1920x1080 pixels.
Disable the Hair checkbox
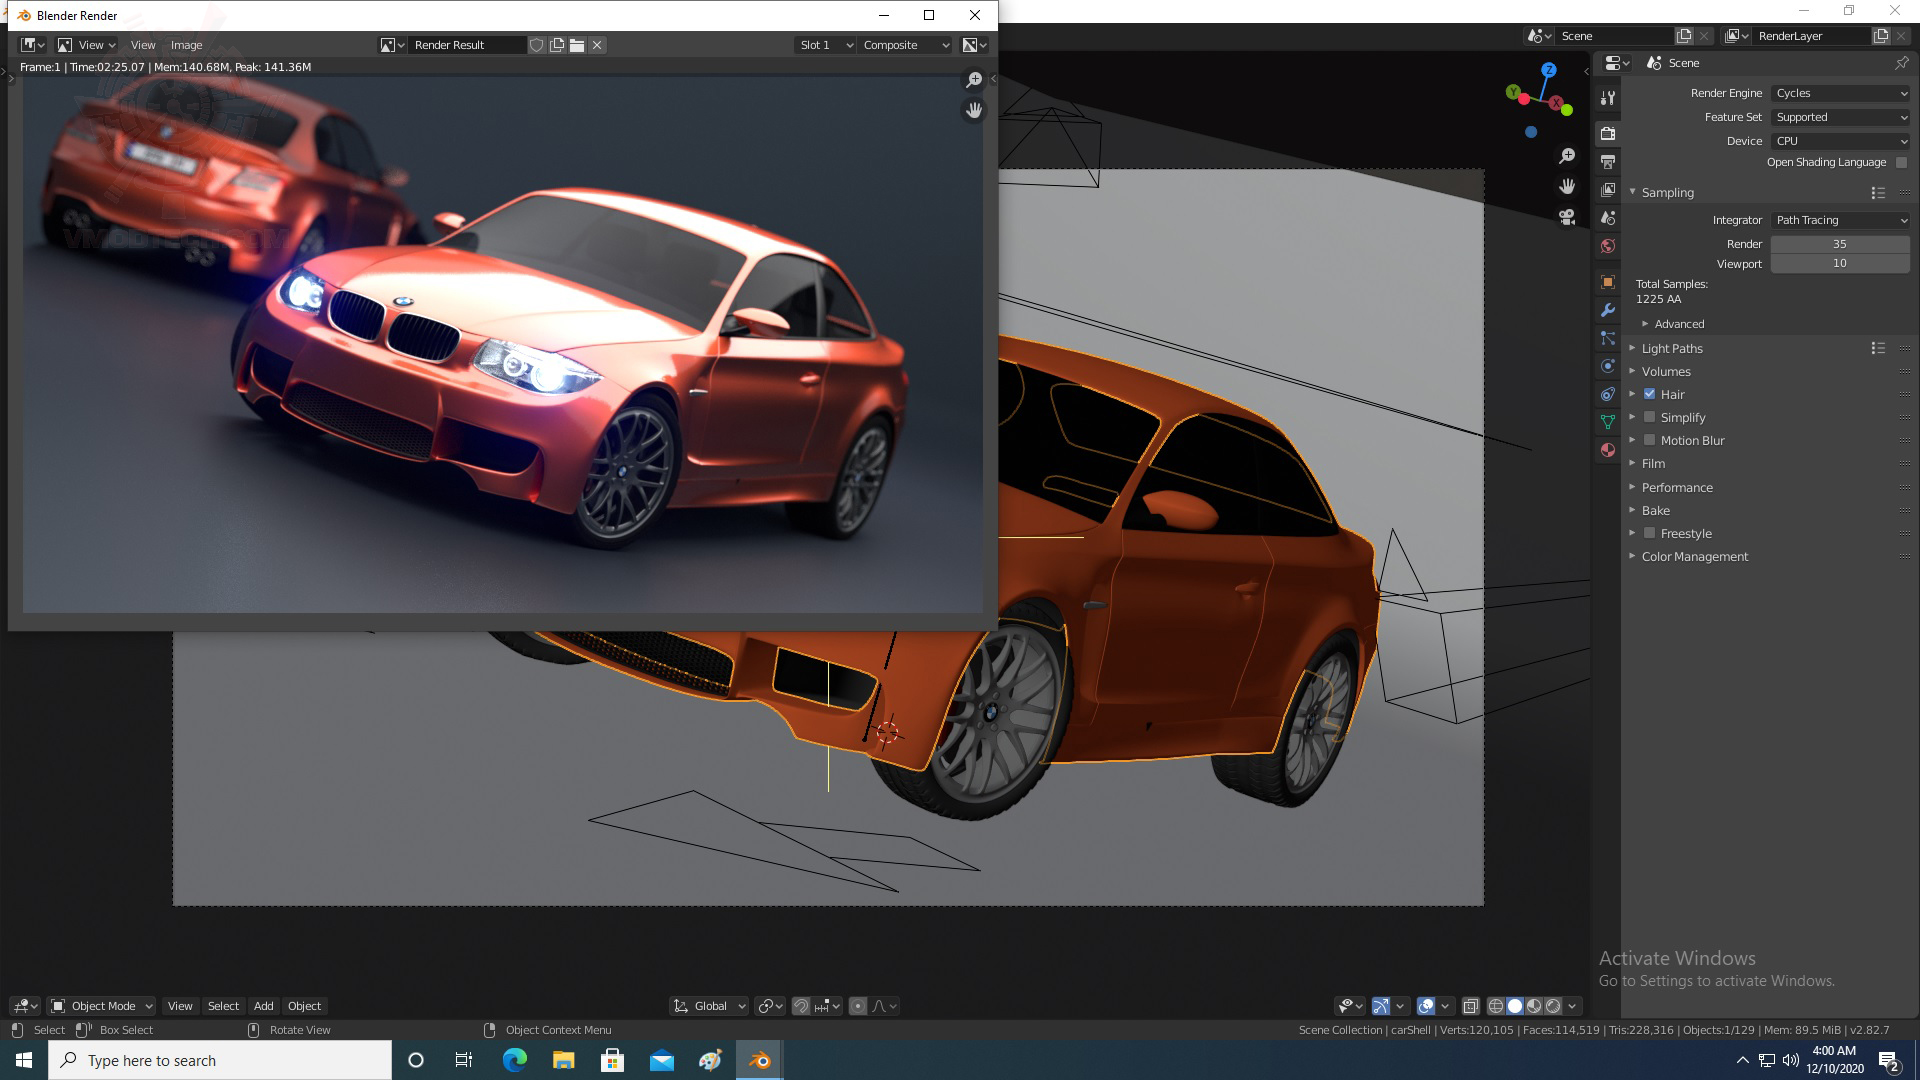(1650, 394)
